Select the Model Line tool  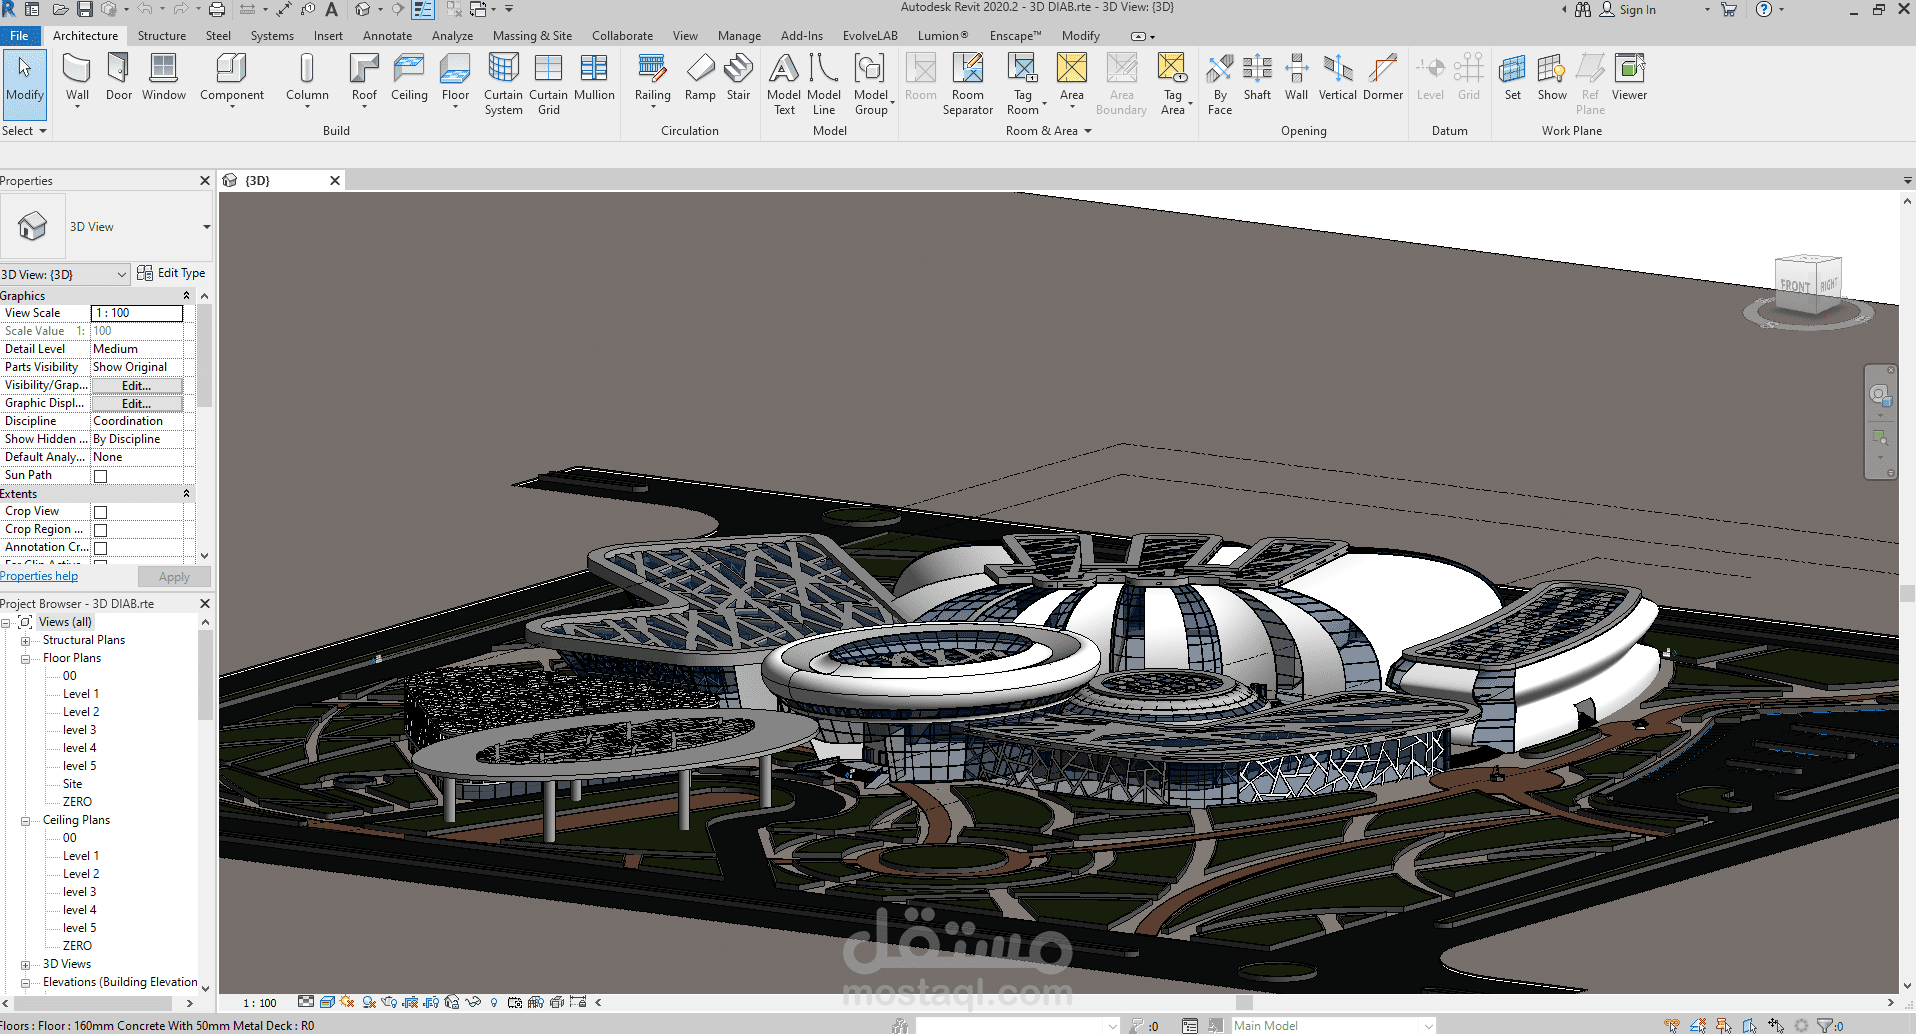click(x=824, y=84)
